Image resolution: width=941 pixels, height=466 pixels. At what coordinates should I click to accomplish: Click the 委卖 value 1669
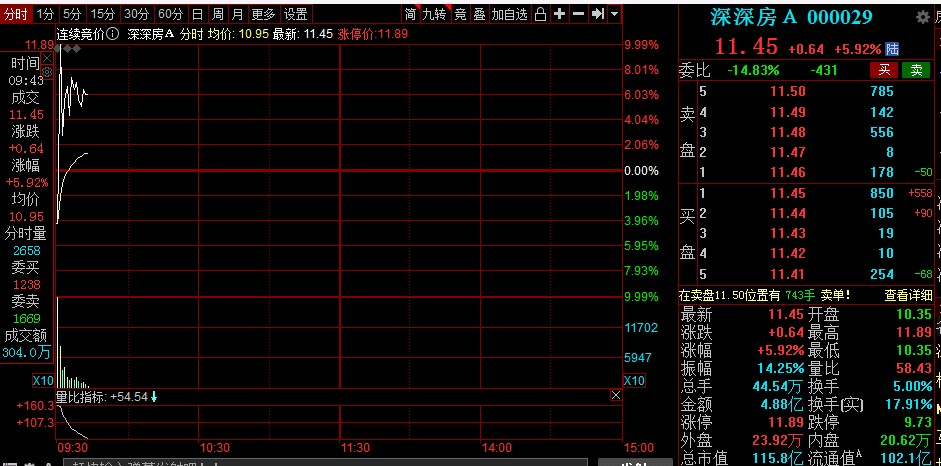(x=26, y=318)
